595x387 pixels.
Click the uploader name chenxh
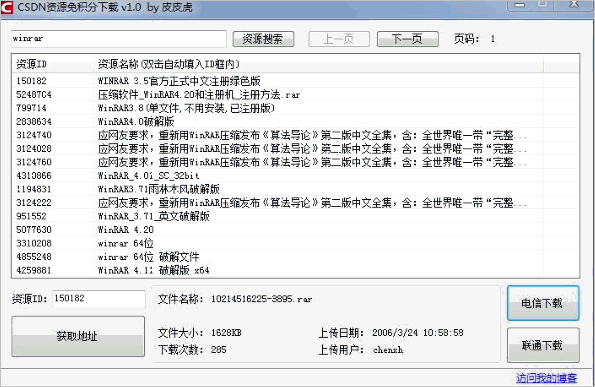(388, 350)
